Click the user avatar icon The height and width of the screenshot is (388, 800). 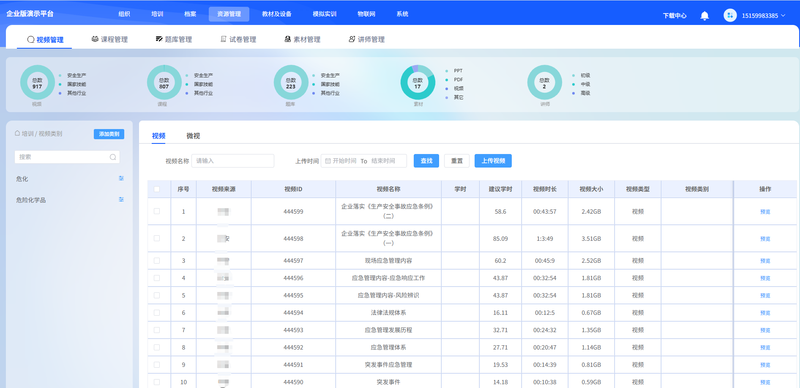click(730, 15)
